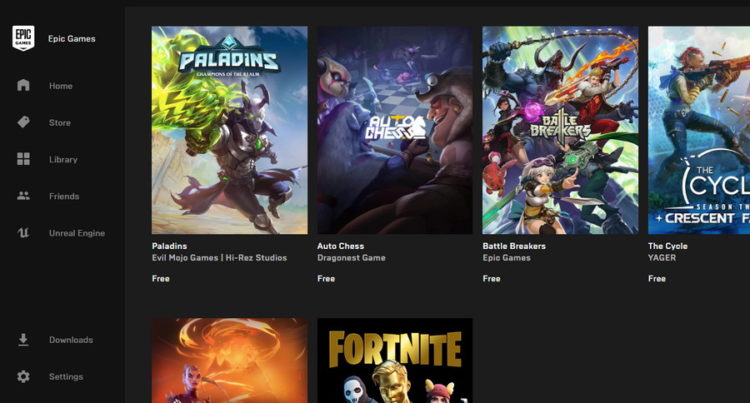Viewport: 750px width, 403px height.
Task: Click the Epic Games logo icon
Action: click(x=23, y=38)
